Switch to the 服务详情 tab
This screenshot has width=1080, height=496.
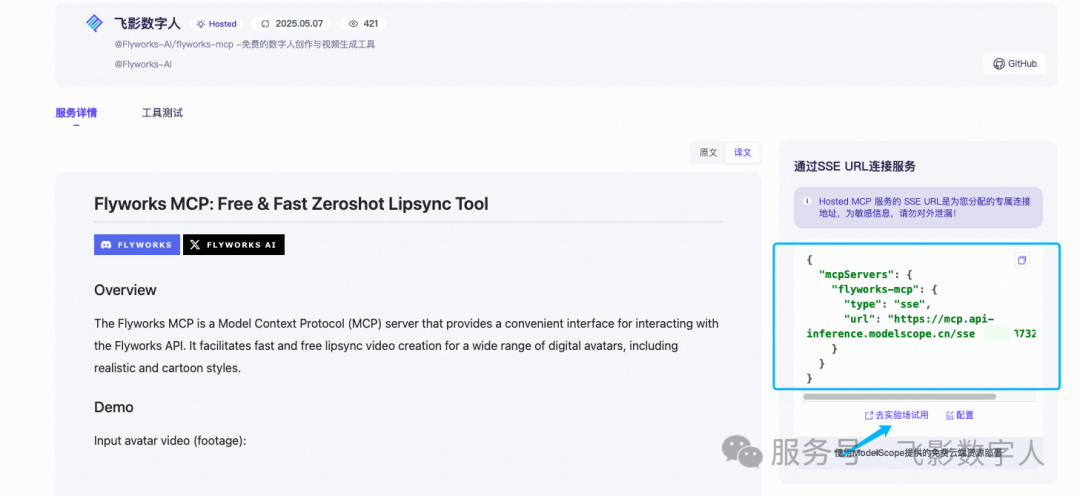pos(76,113)
